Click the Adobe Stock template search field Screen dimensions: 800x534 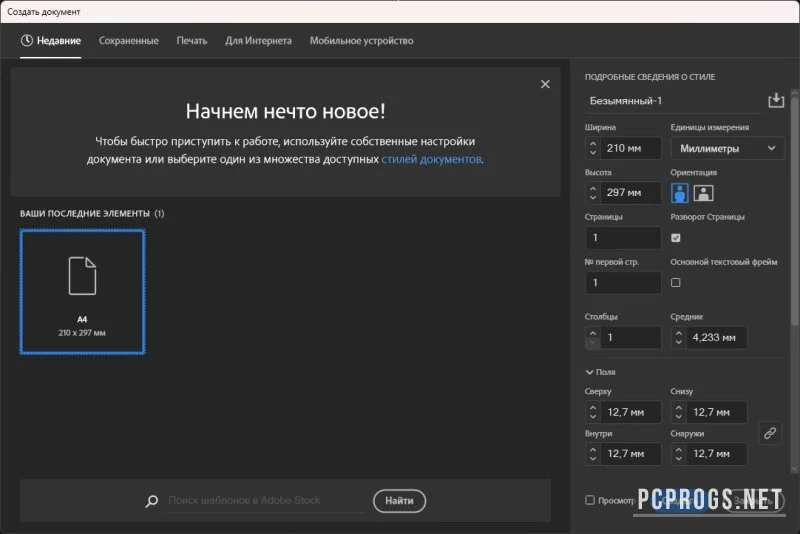[265, 500]
